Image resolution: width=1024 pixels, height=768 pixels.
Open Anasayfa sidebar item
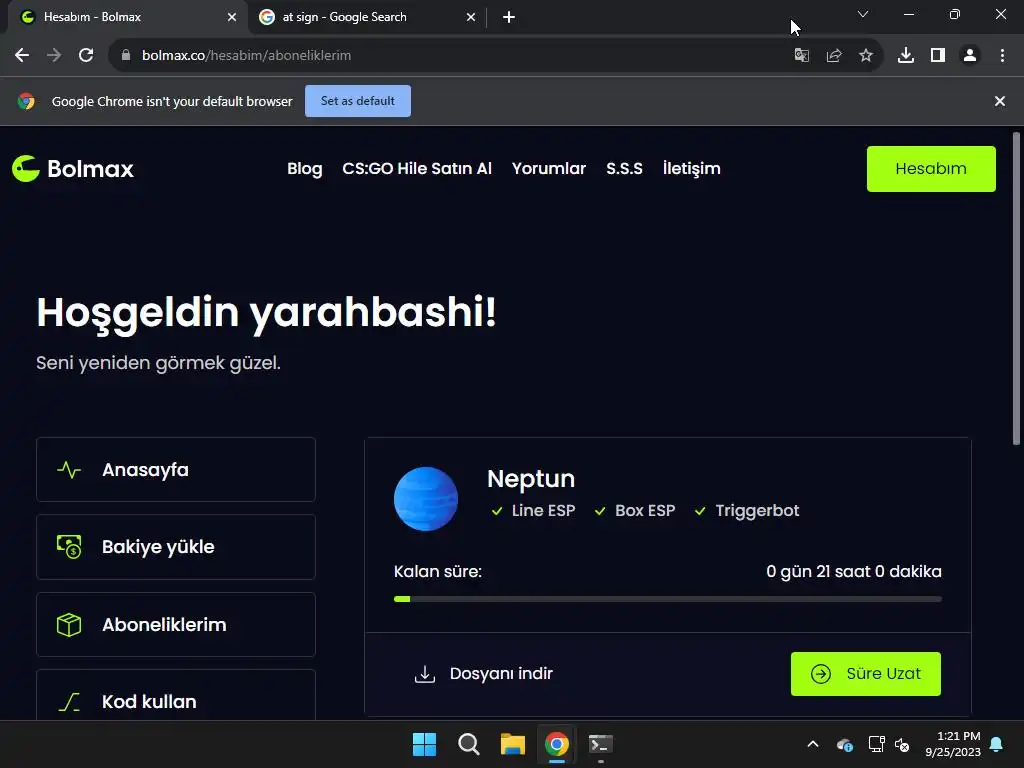176,470
